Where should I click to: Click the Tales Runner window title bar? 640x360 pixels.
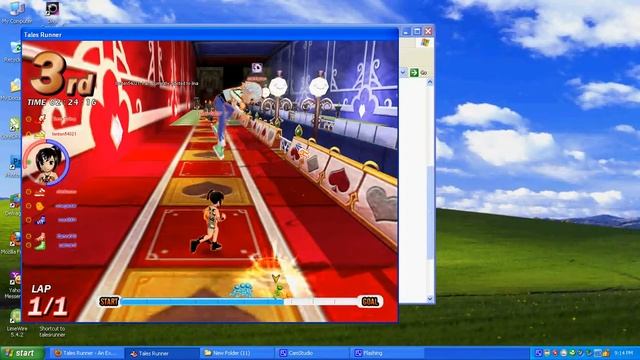tap(210, 35)
